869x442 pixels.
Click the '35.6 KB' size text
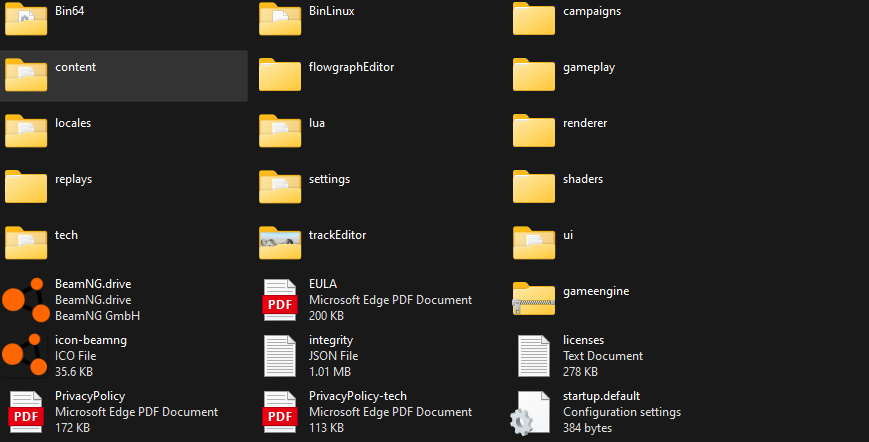(73, 372)
